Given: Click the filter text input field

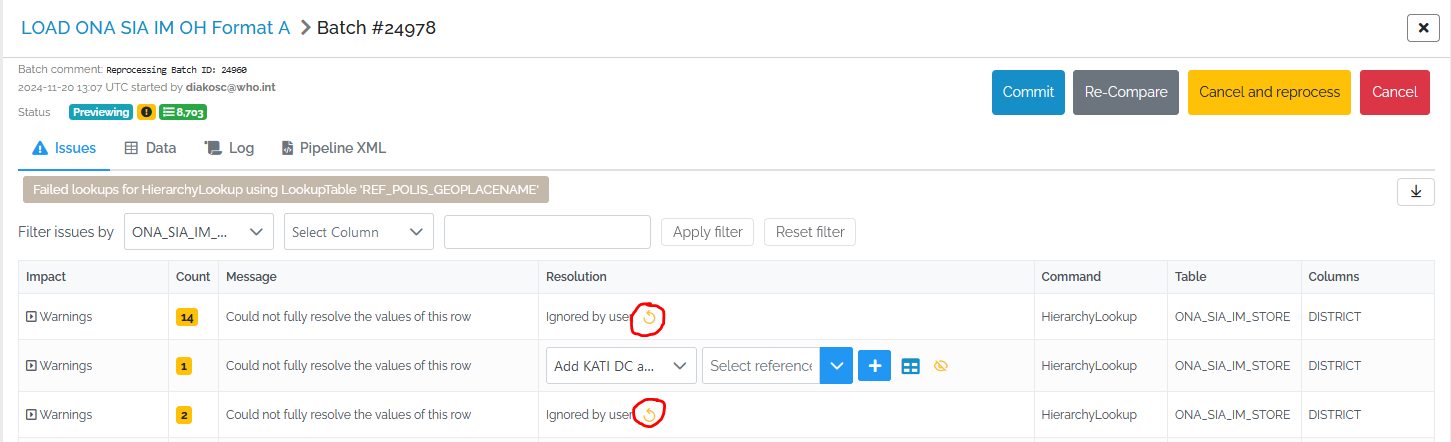Looking at the screenshot, I should 547,232.
